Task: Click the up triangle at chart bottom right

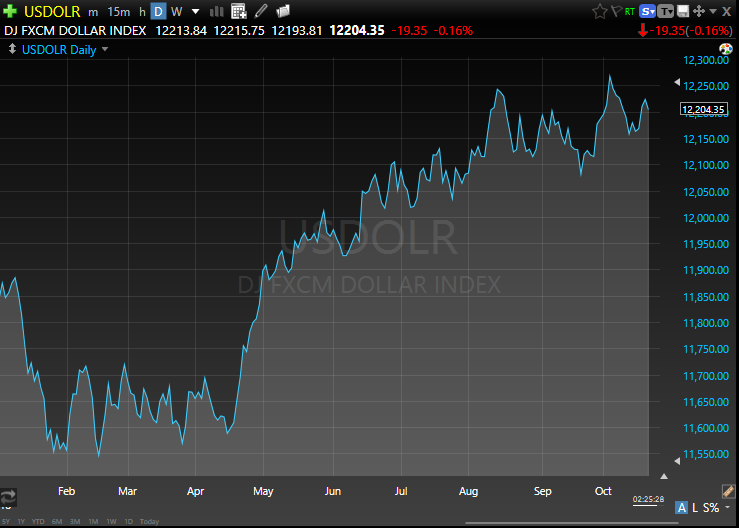Action: (x=664, y=477)
